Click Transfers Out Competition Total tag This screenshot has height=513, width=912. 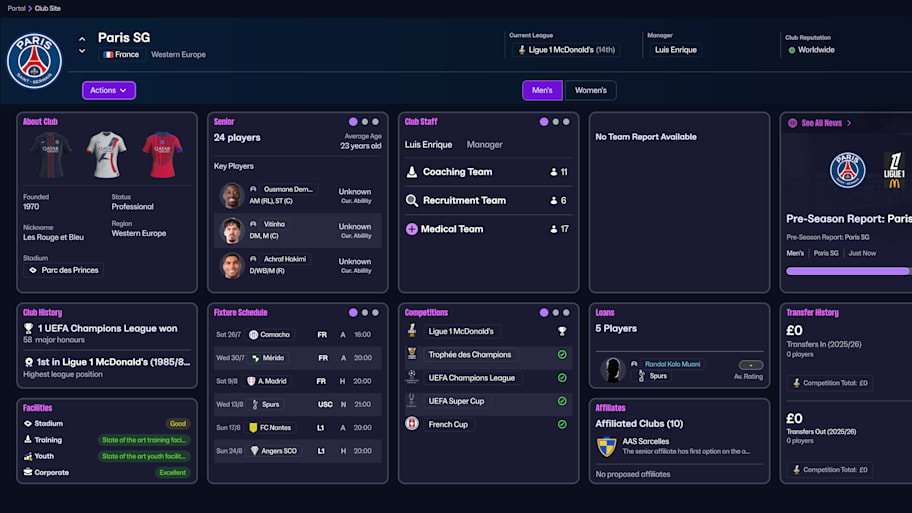[830, 469]
